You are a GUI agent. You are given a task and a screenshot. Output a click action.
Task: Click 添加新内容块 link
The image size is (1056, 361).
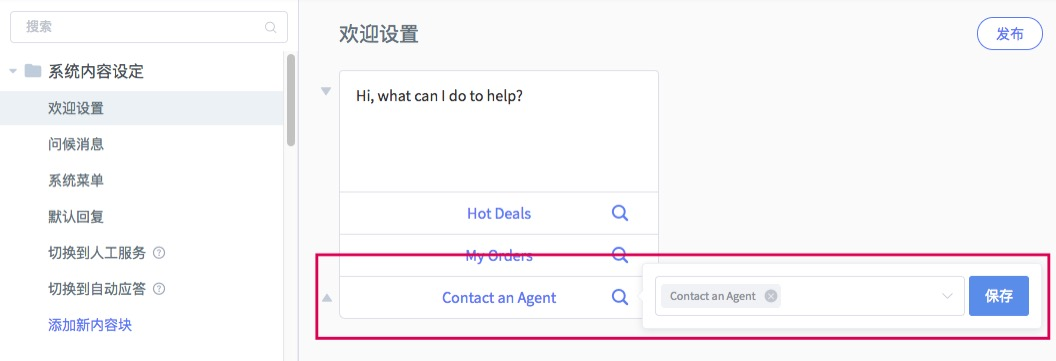[90, 325]
